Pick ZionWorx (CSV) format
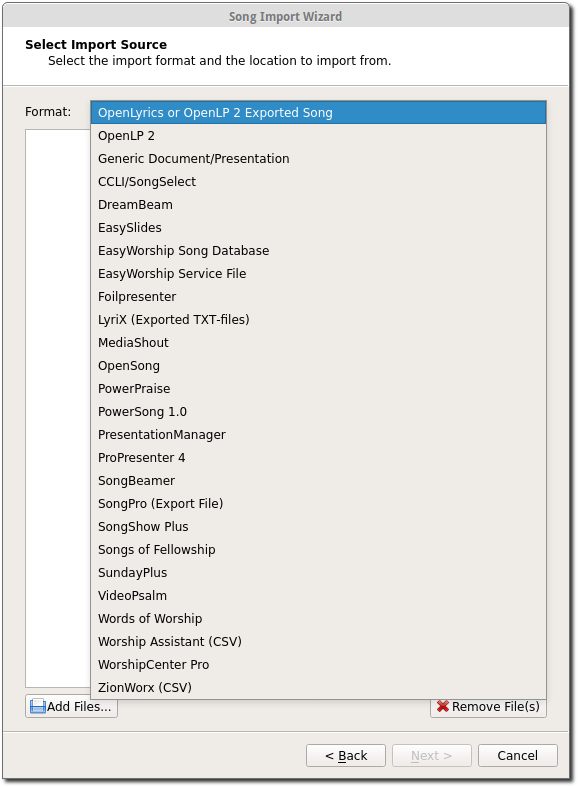 (x=318, y=688)
